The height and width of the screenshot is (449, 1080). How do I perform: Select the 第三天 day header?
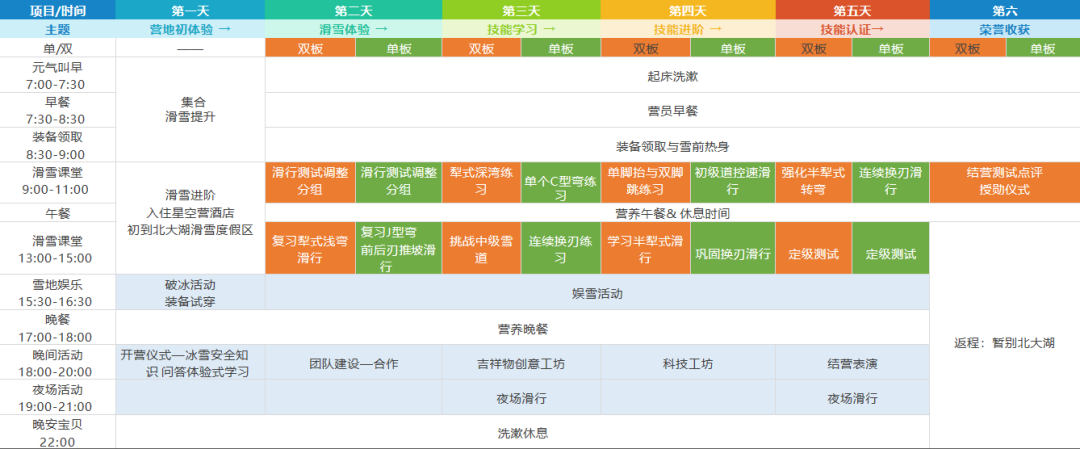520,10
